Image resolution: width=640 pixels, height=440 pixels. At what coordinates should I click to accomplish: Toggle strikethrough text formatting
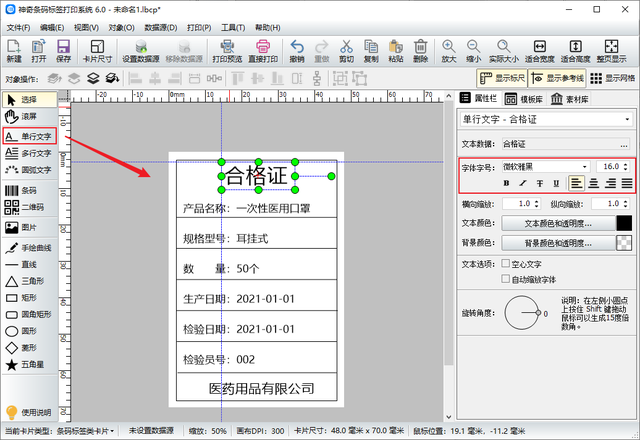point(540,183)
